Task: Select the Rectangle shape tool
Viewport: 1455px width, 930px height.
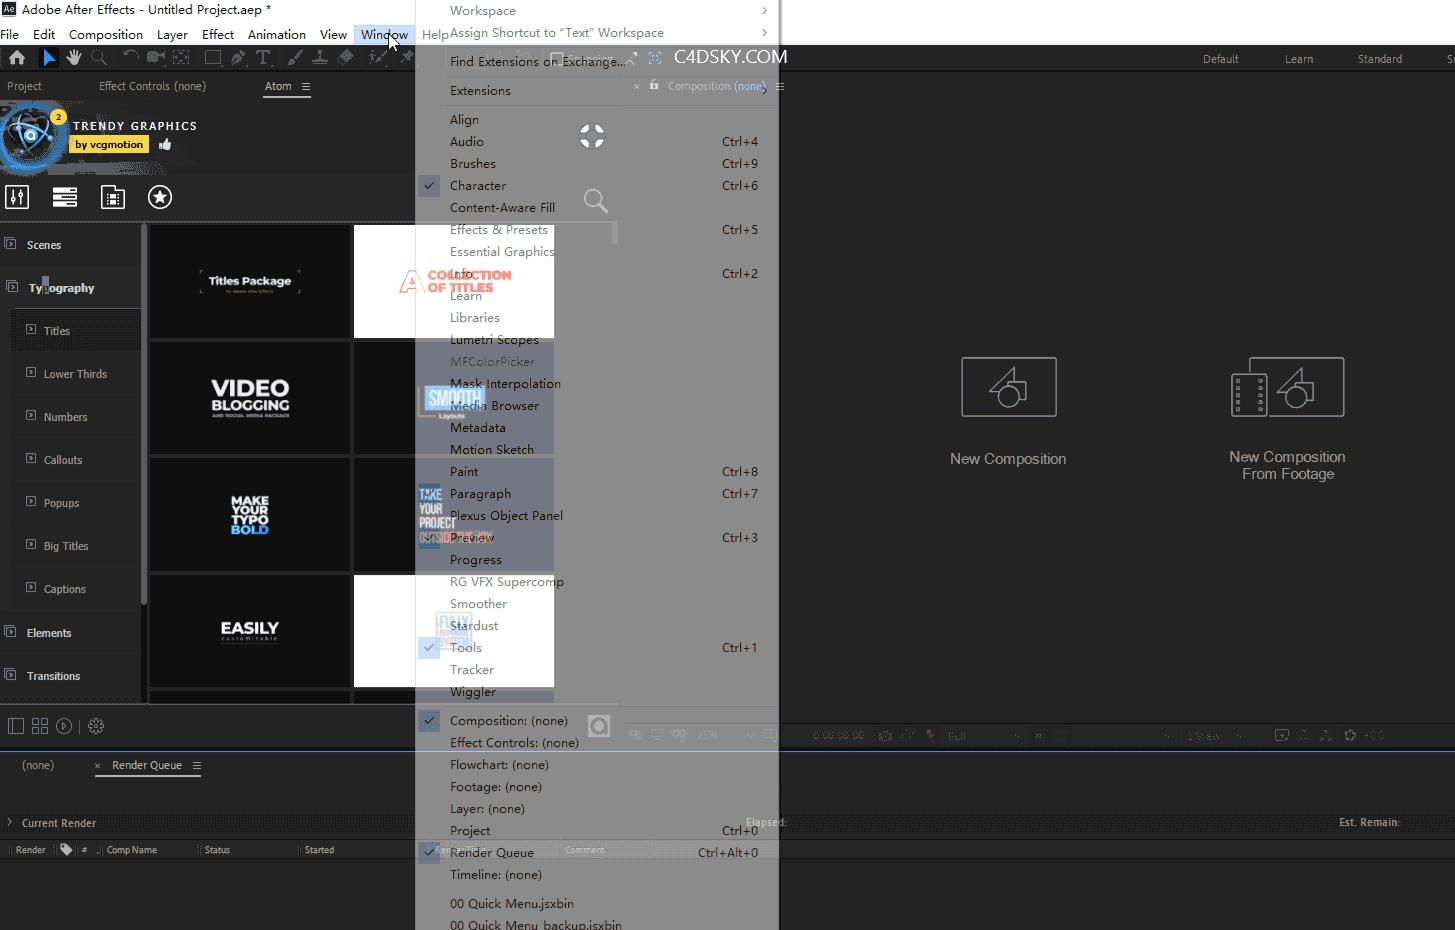Action: pos(213,58)
